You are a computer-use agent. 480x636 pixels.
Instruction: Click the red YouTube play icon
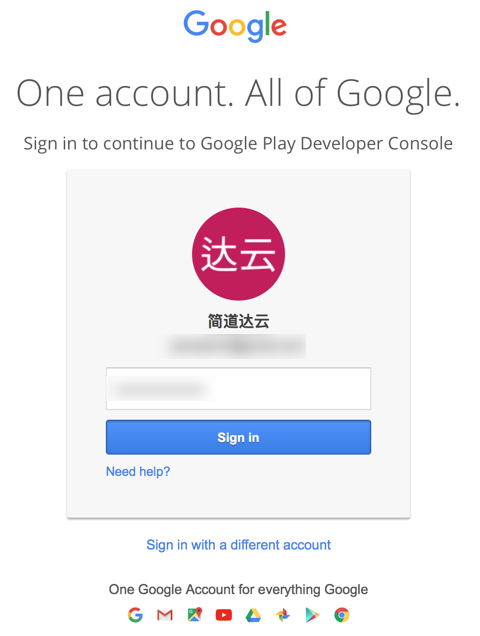(224, 615)
